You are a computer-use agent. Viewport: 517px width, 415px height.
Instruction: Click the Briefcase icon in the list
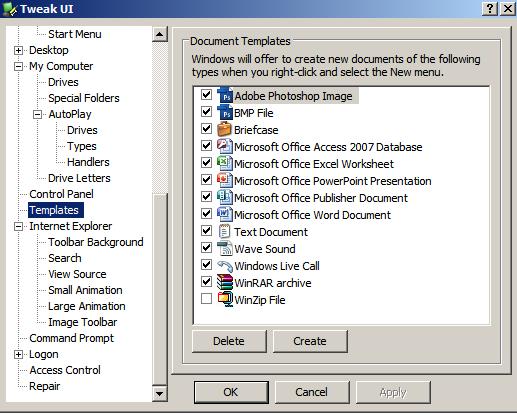pyautogui.click(x=224, y=130)
